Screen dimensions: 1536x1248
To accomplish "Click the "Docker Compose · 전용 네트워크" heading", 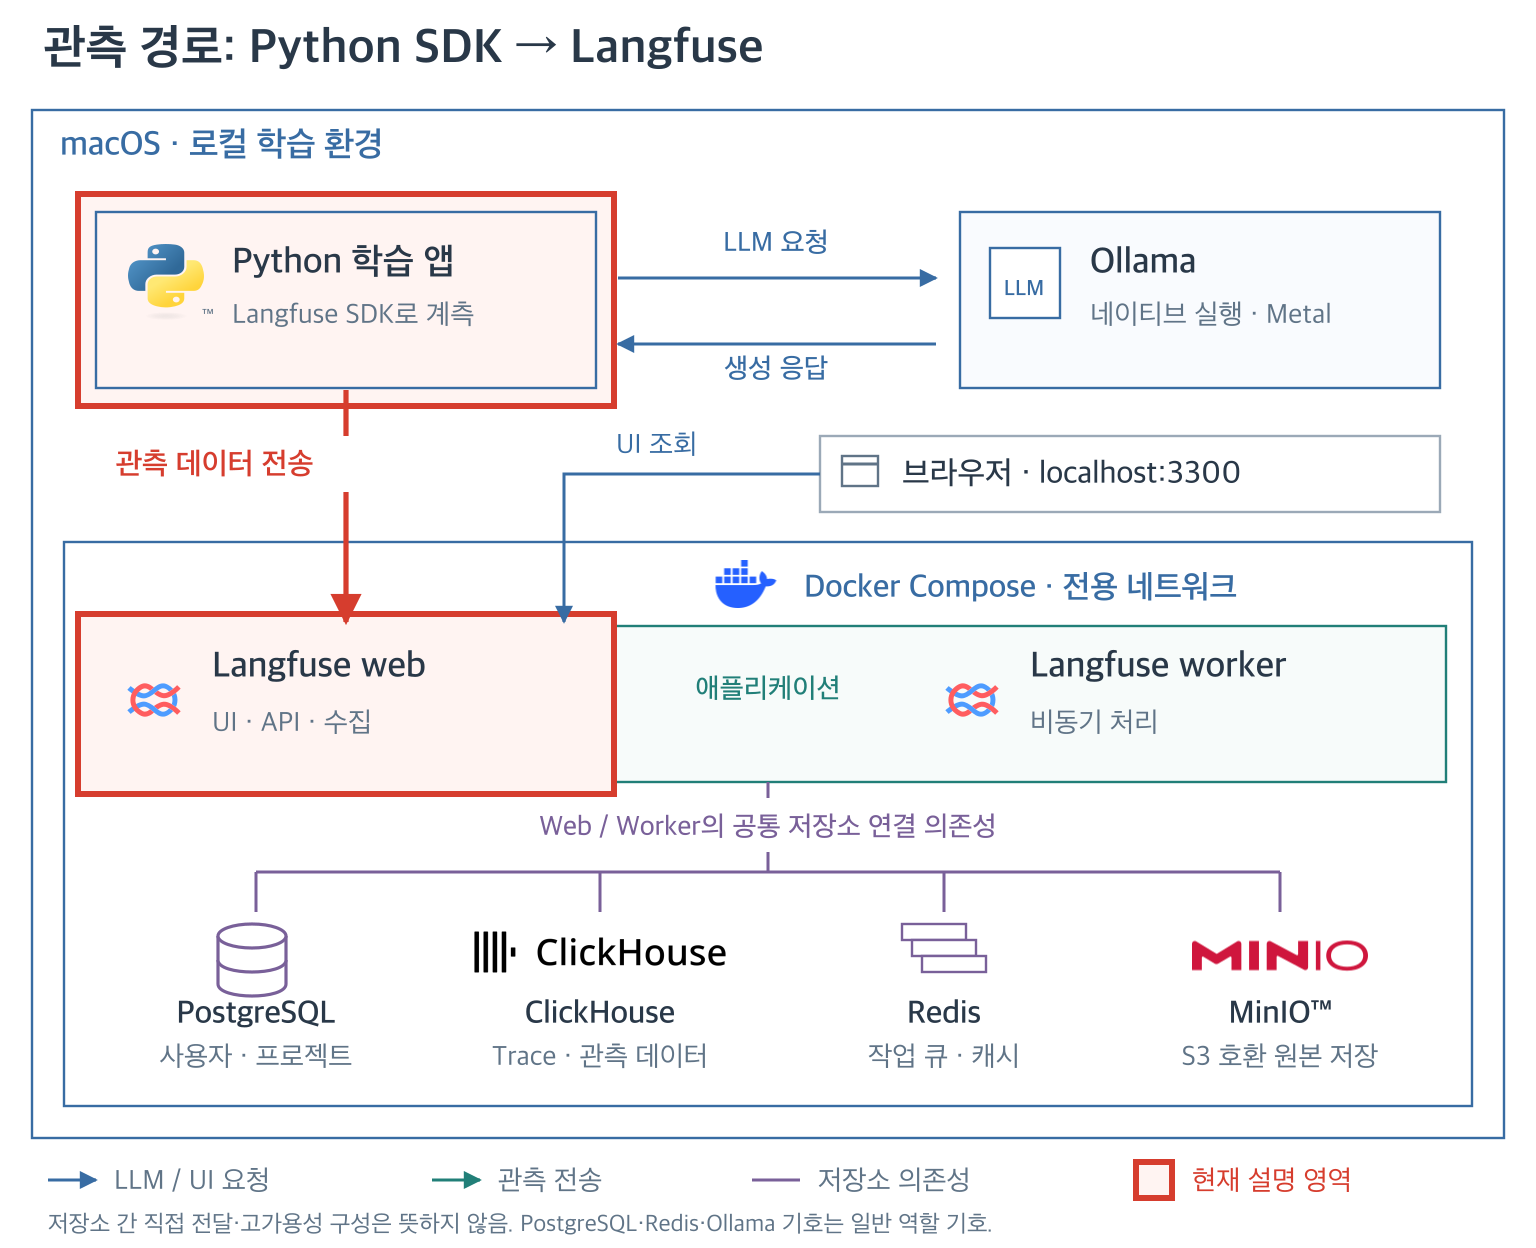I will (x=1020, y=586).
